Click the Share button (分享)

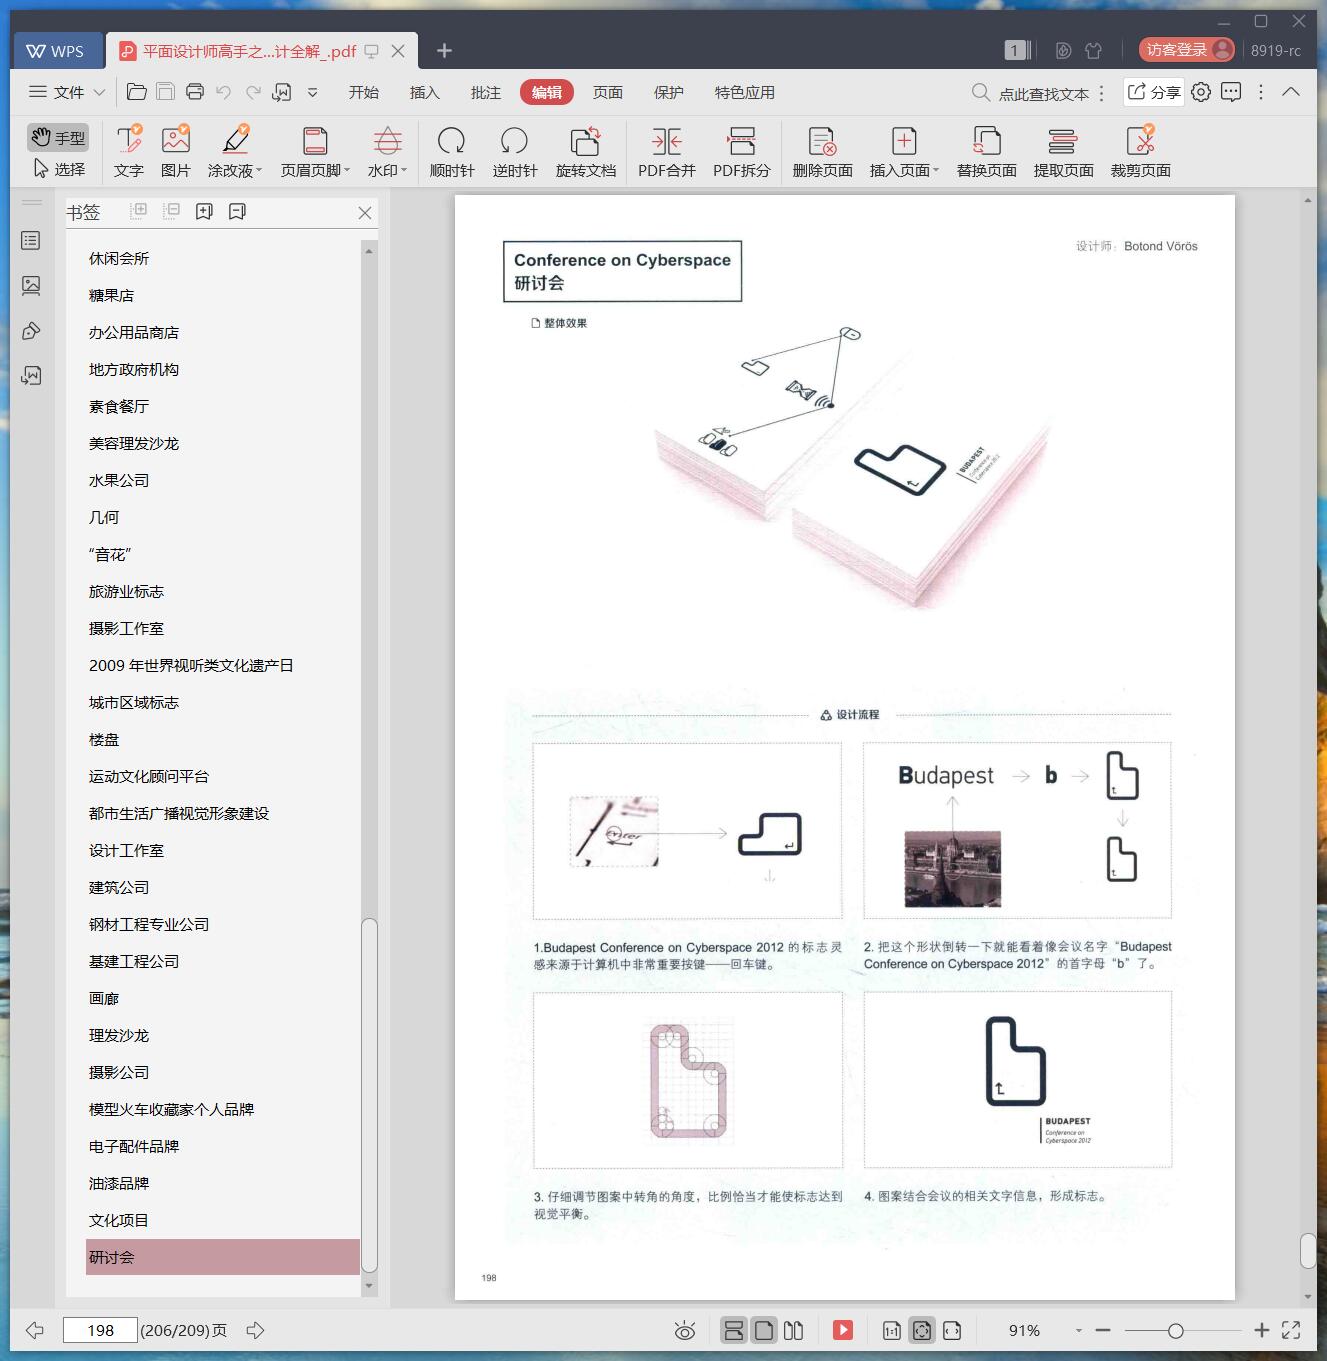pyautogui.click(x=1154, y=92)
